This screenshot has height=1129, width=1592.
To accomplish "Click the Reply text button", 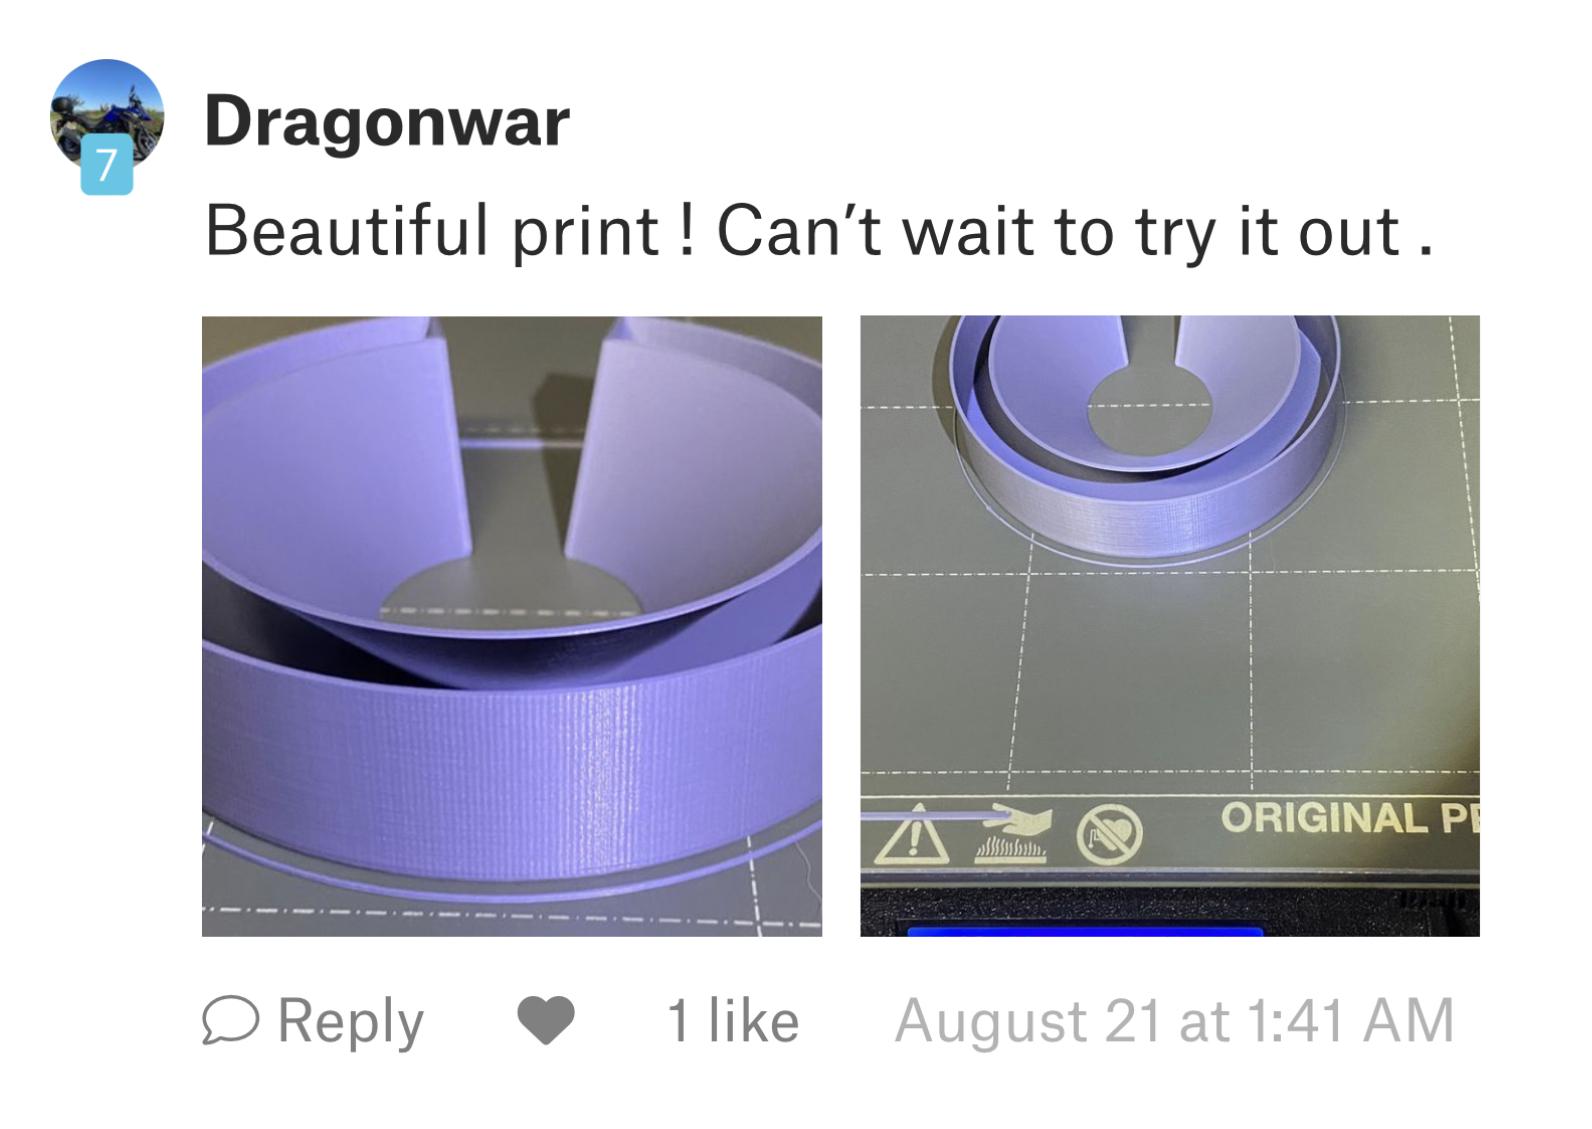I will pos(351,1022).
